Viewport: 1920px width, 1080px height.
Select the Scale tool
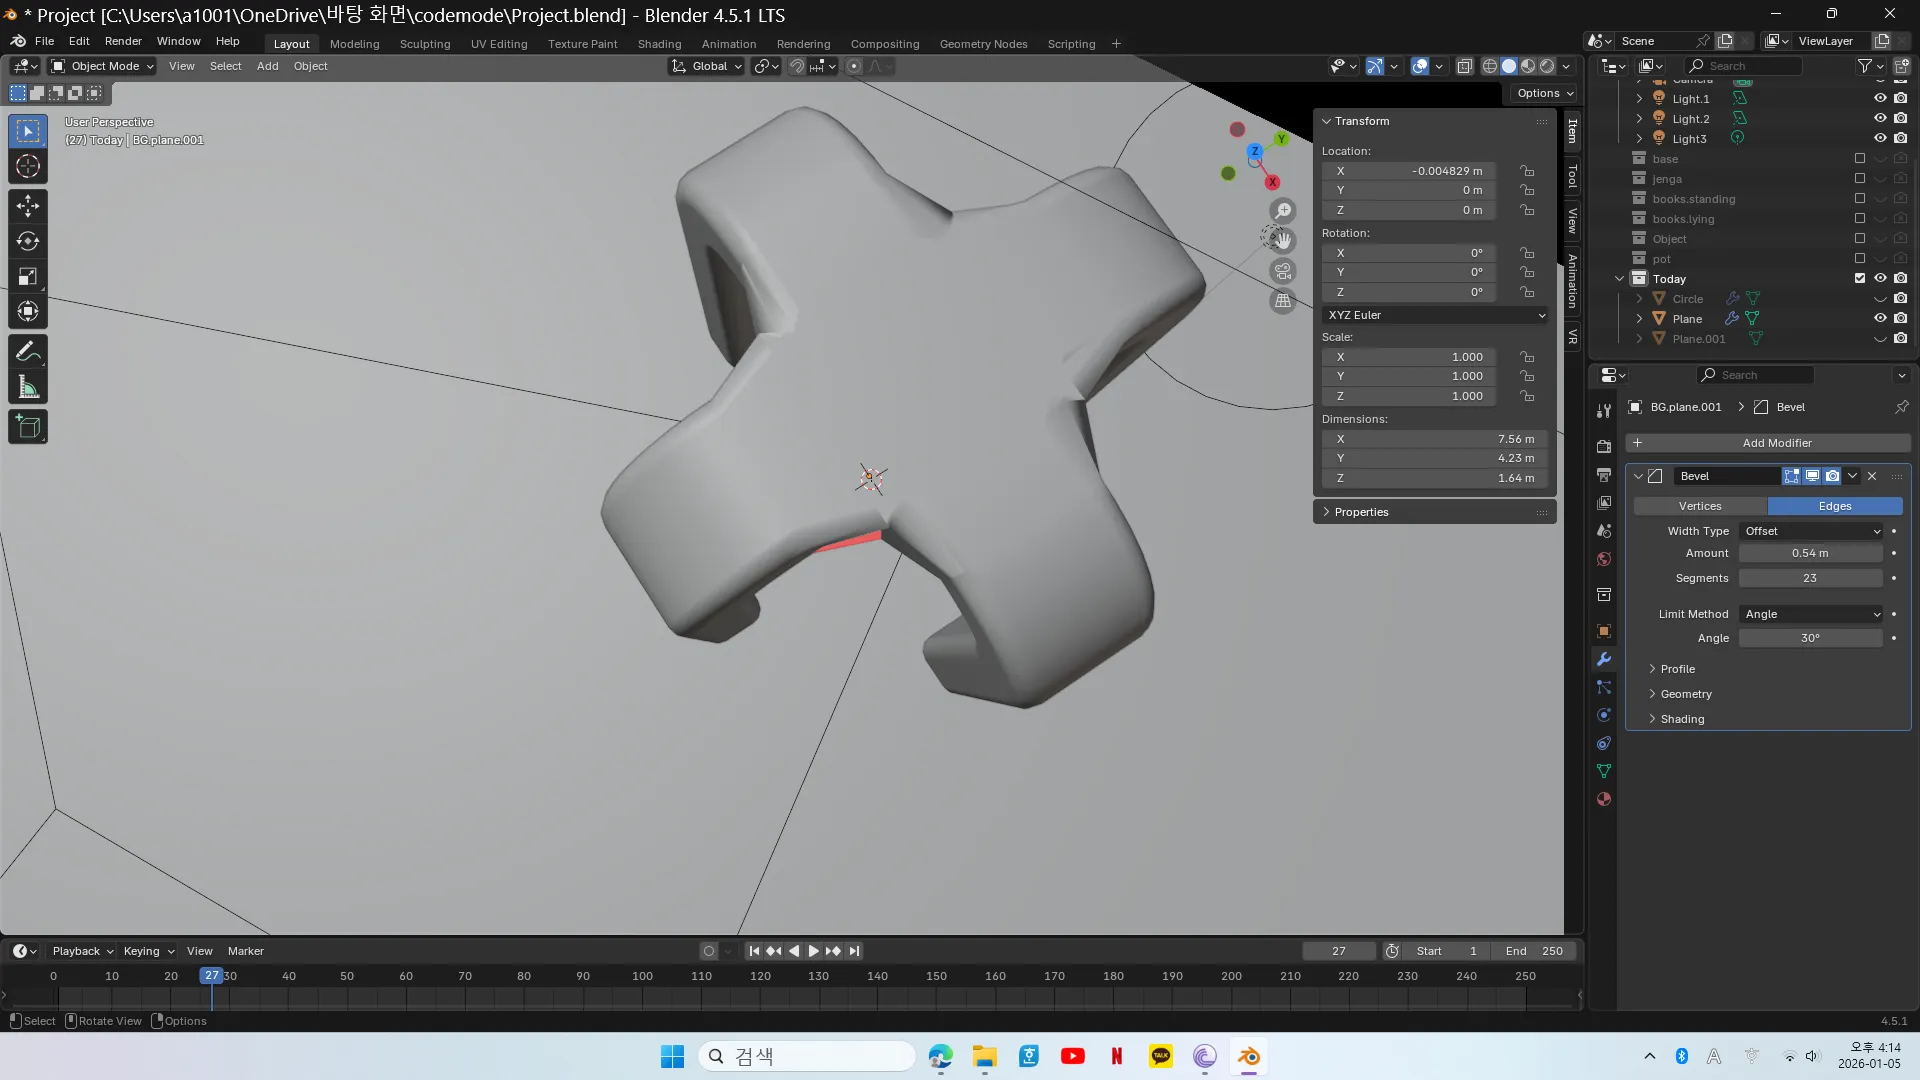28,277
